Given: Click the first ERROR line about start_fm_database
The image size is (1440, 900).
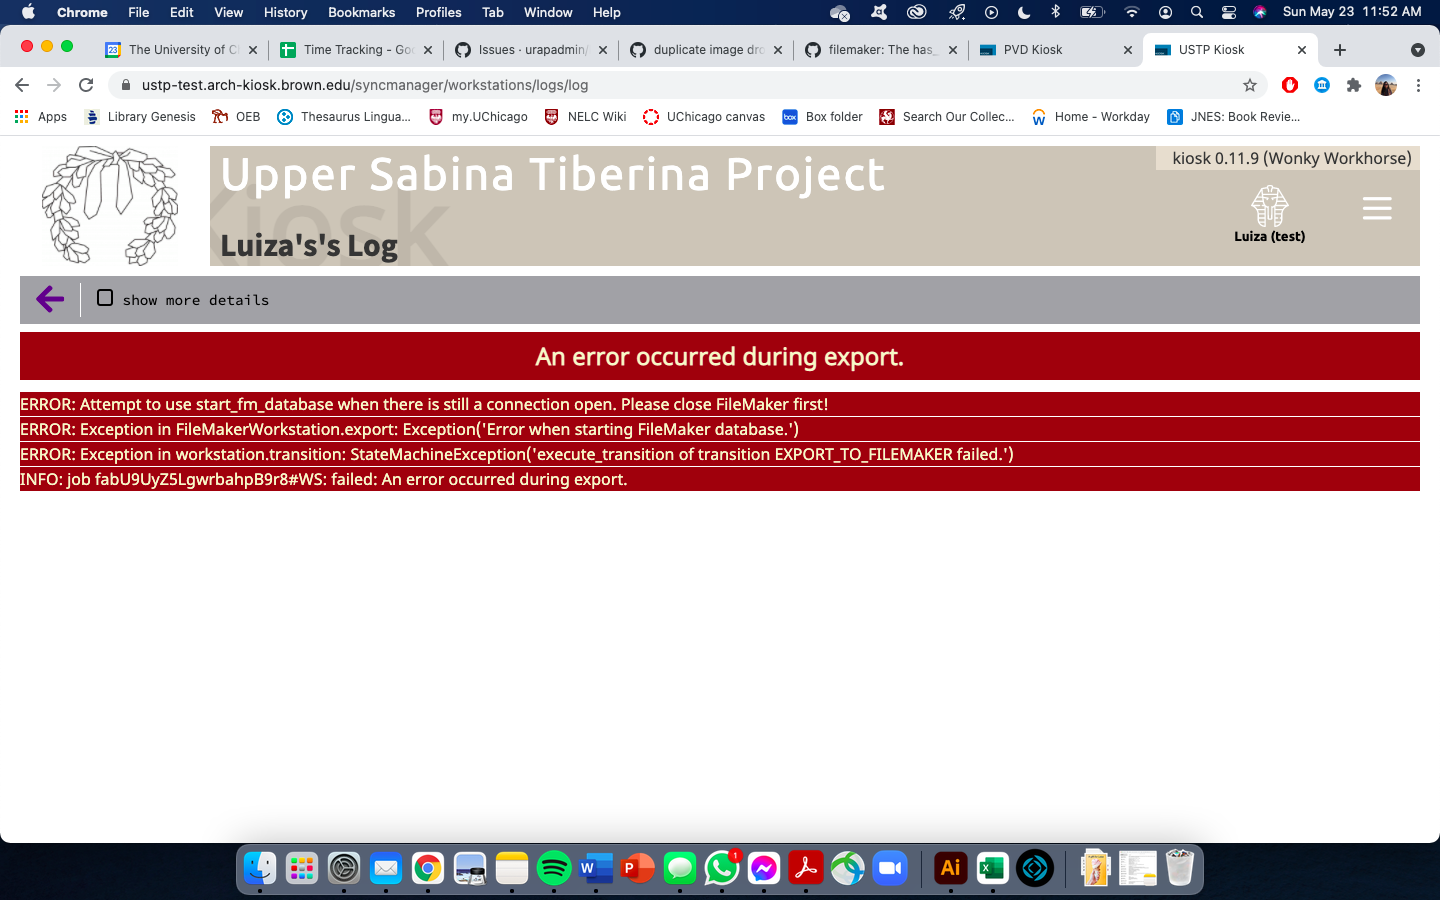Looking at the screenshot, I should coord(720,404).
